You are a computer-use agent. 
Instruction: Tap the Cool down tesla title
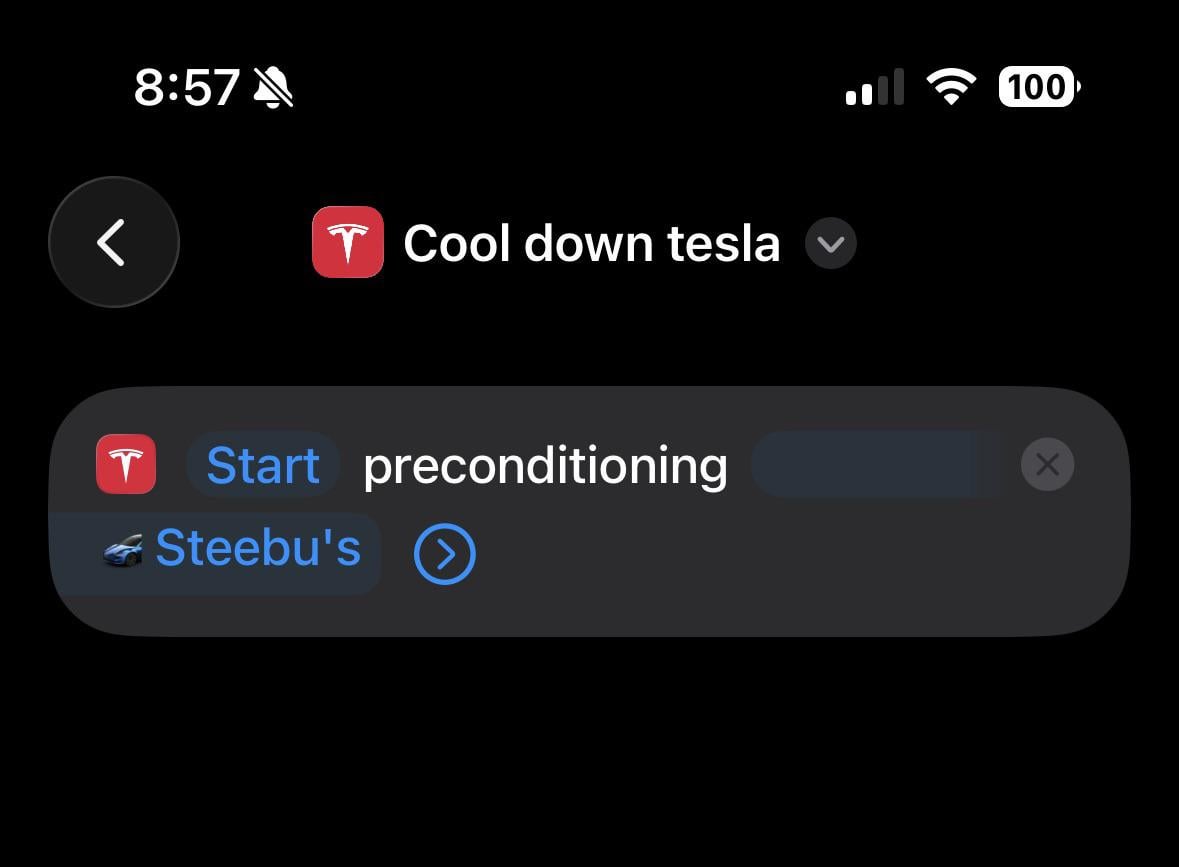pyautogui.click(x=591, y=243)
